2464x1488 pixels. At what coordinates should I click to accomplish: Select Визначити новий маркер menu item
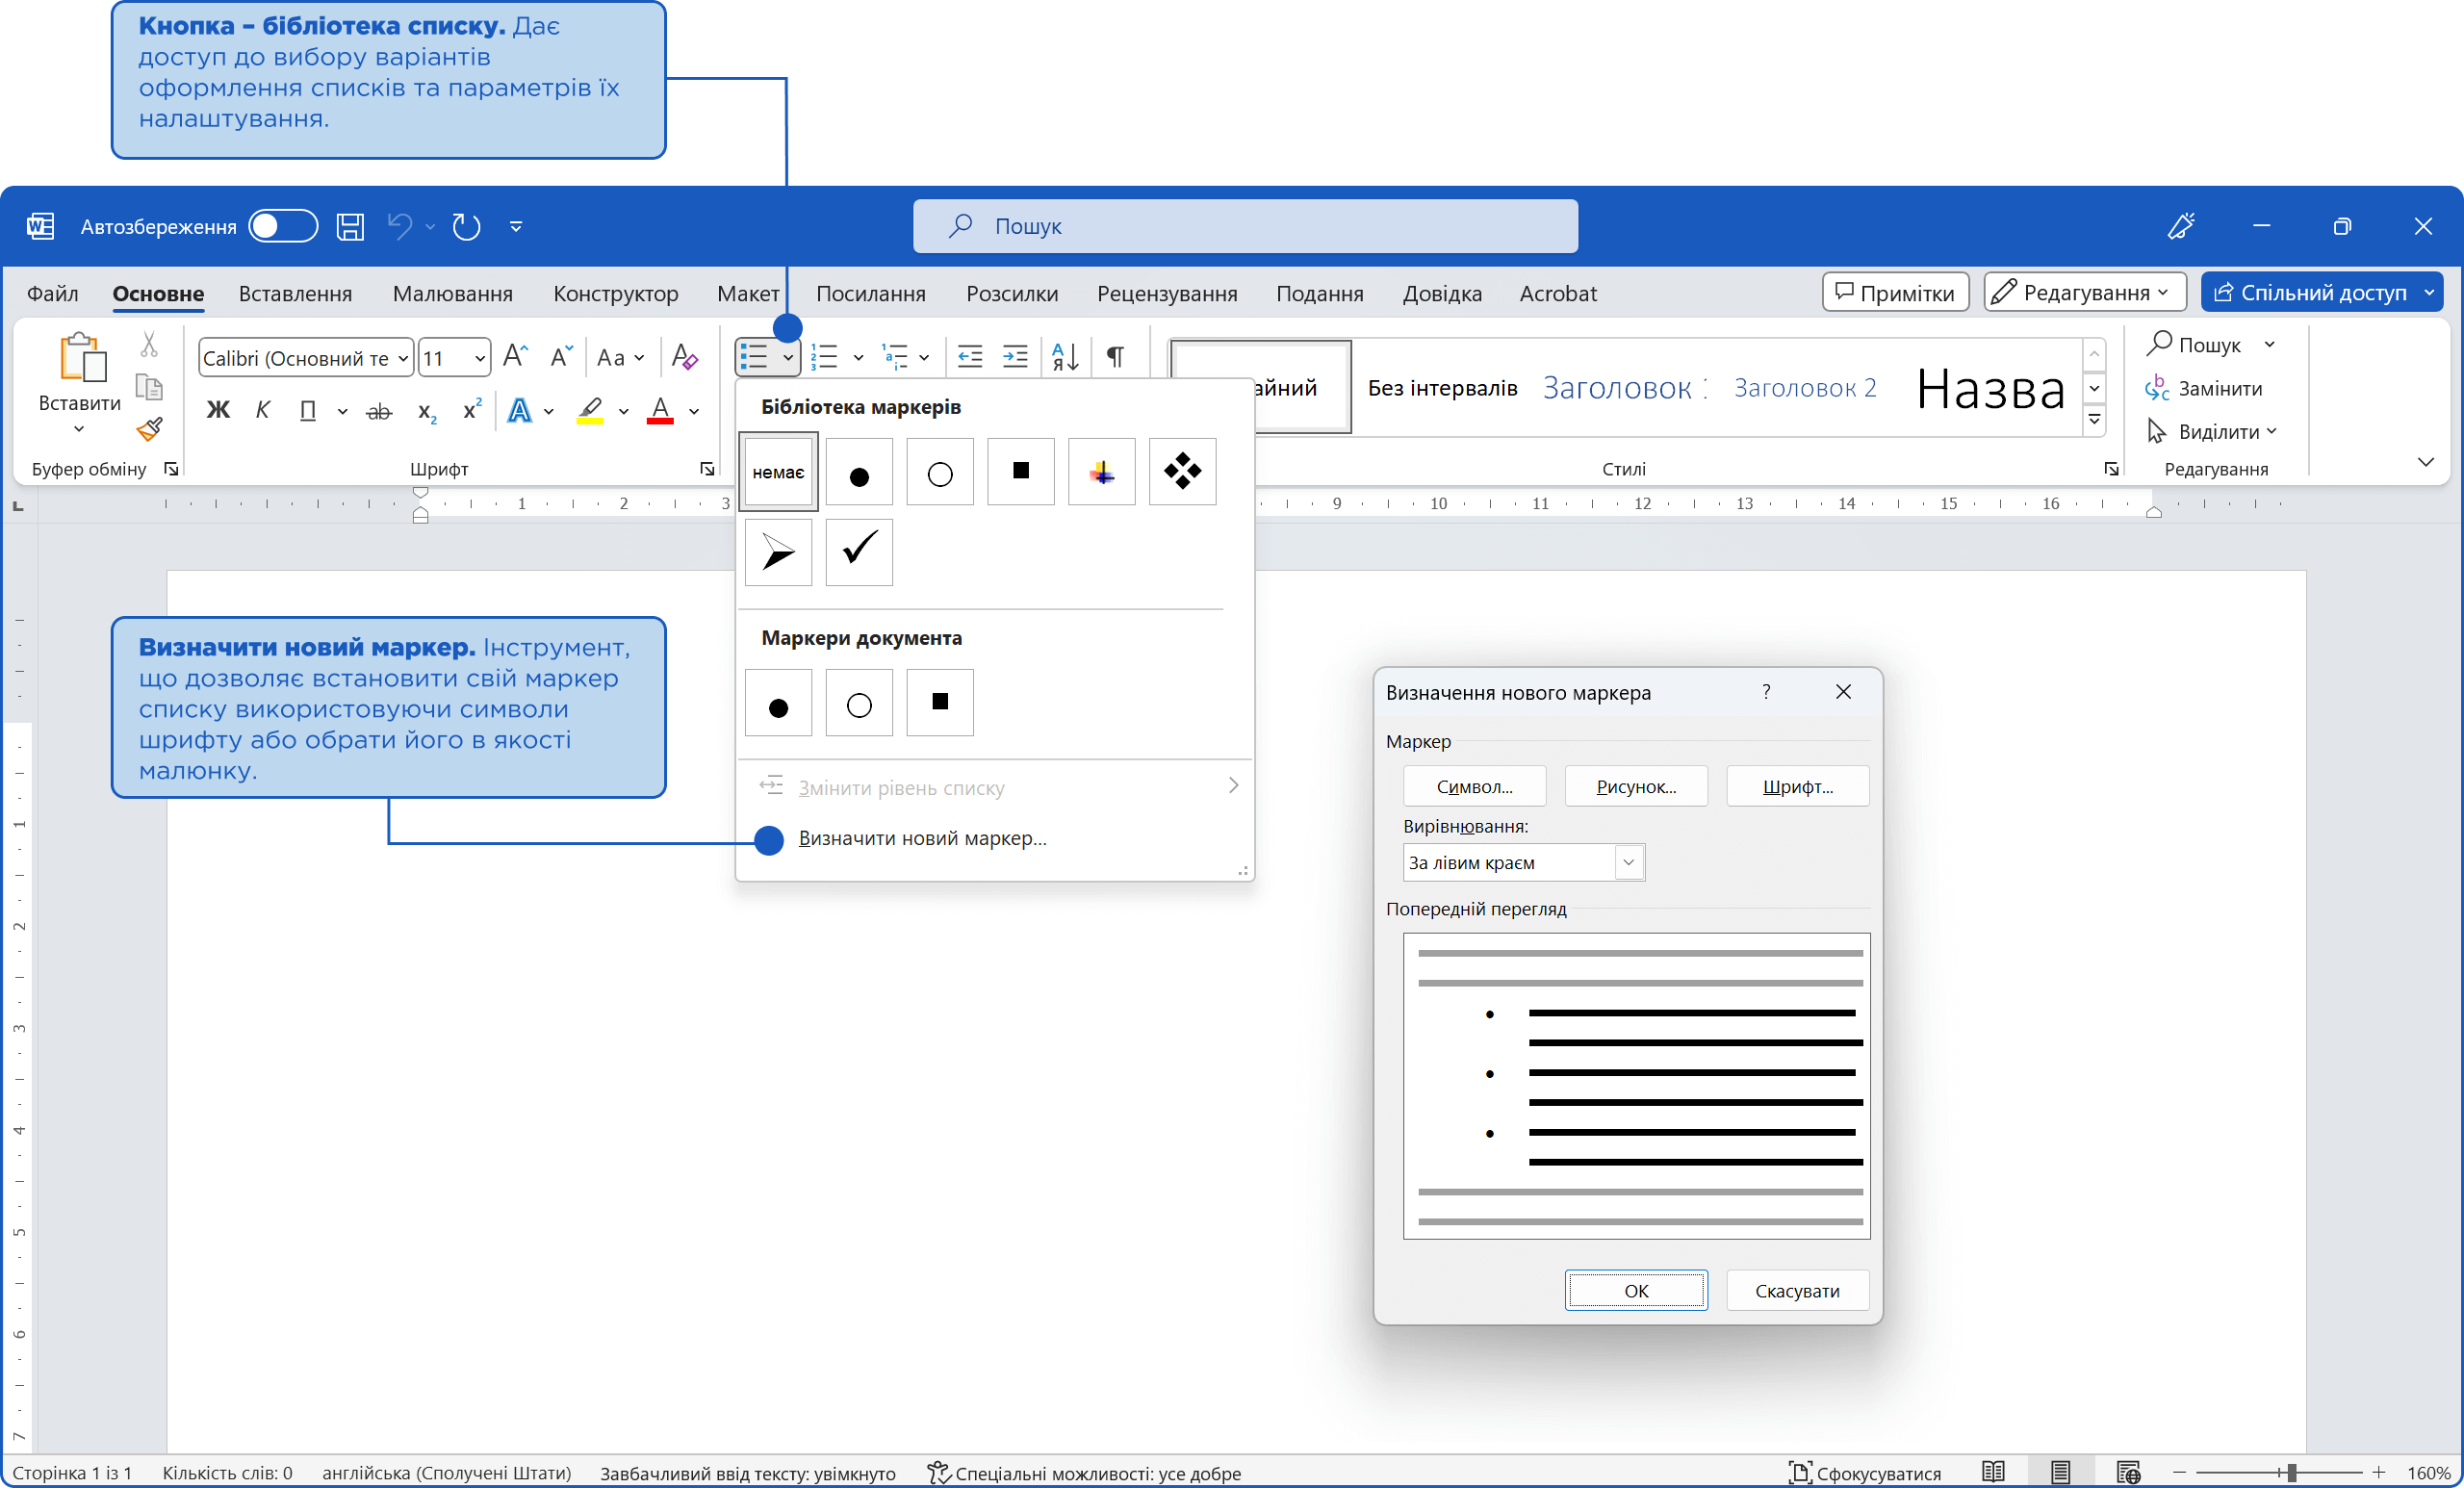coord(922,838)
